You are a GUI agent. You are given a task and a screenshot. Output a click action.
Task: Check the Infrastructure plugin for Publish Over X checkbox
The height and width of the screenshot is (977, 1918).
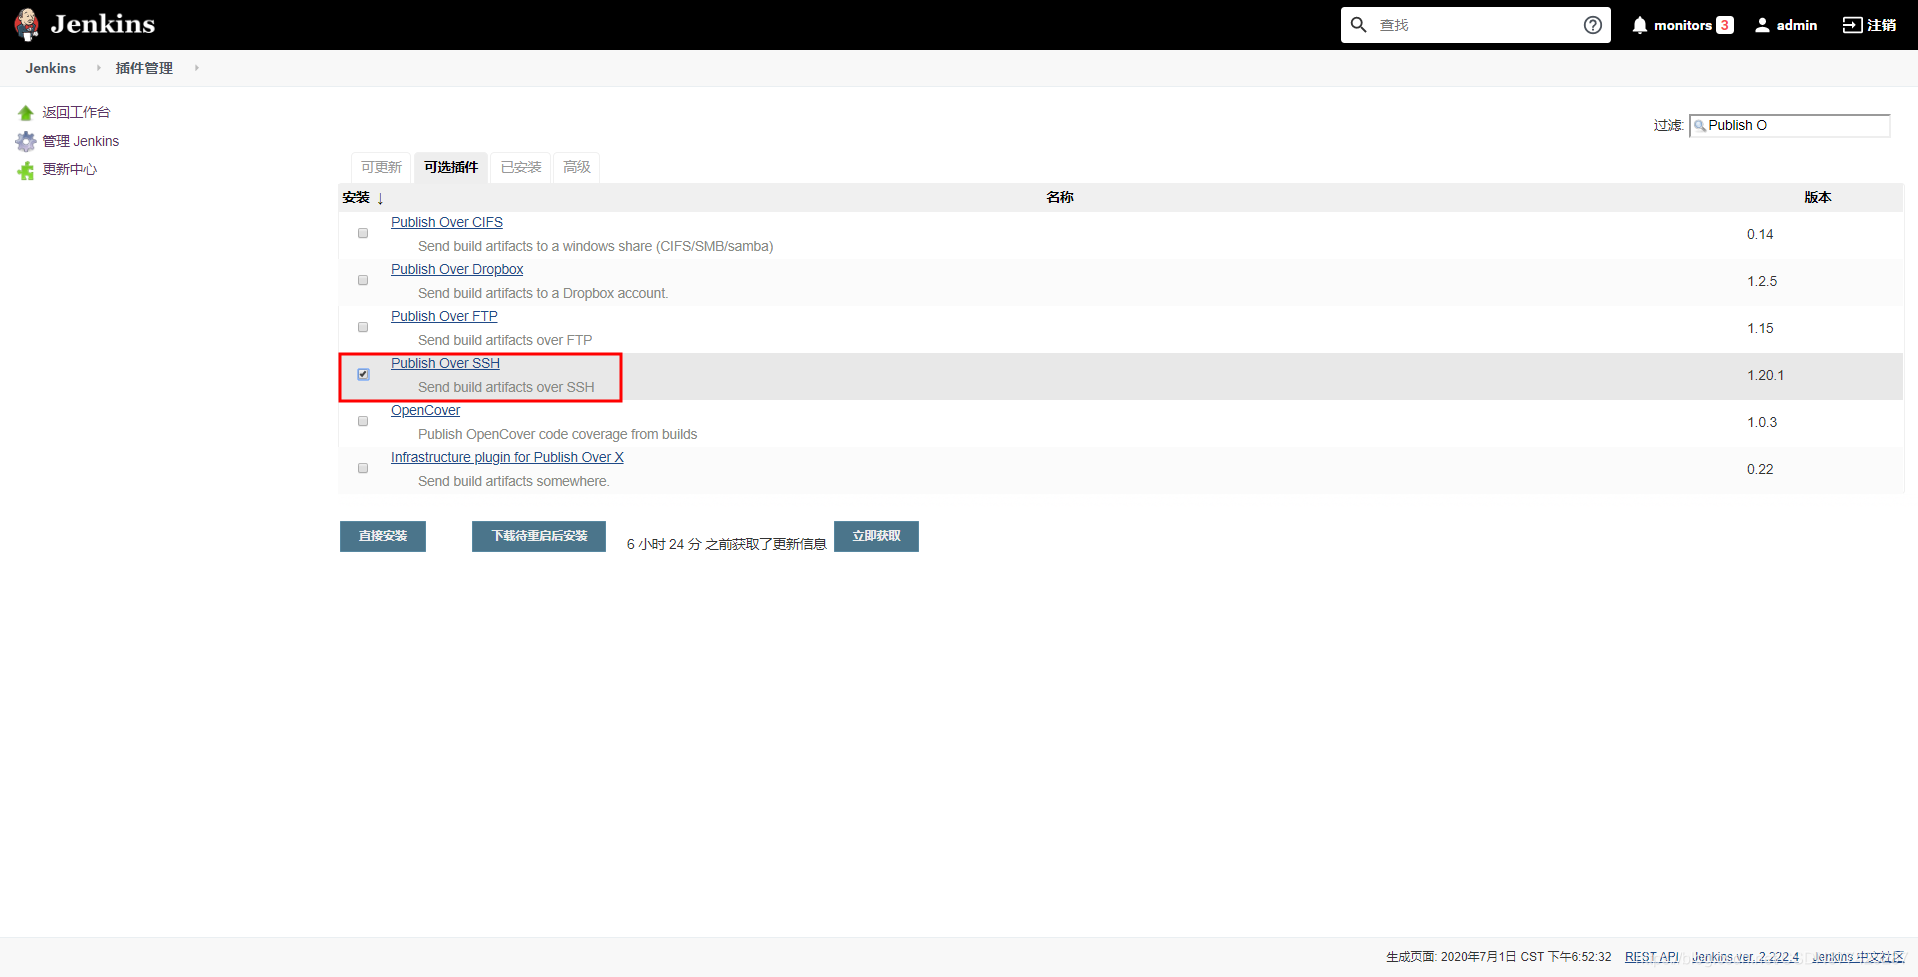point(363,468)
